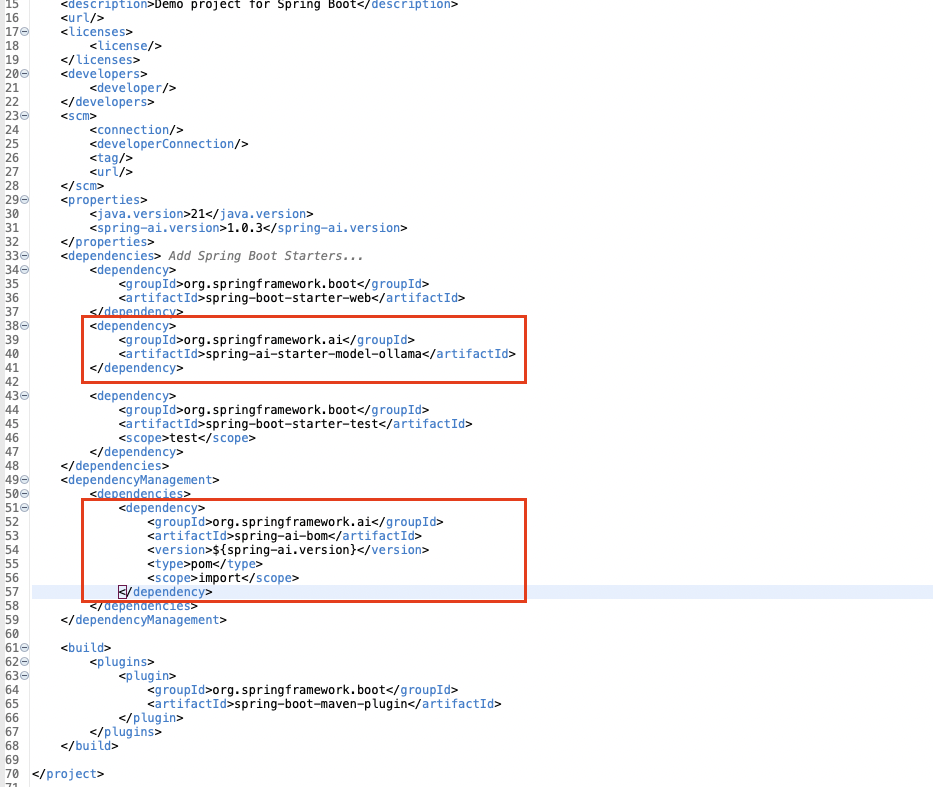
Task: Click line number 70 in the gutter
Action: pyautogui.click(x=12, y=774)
